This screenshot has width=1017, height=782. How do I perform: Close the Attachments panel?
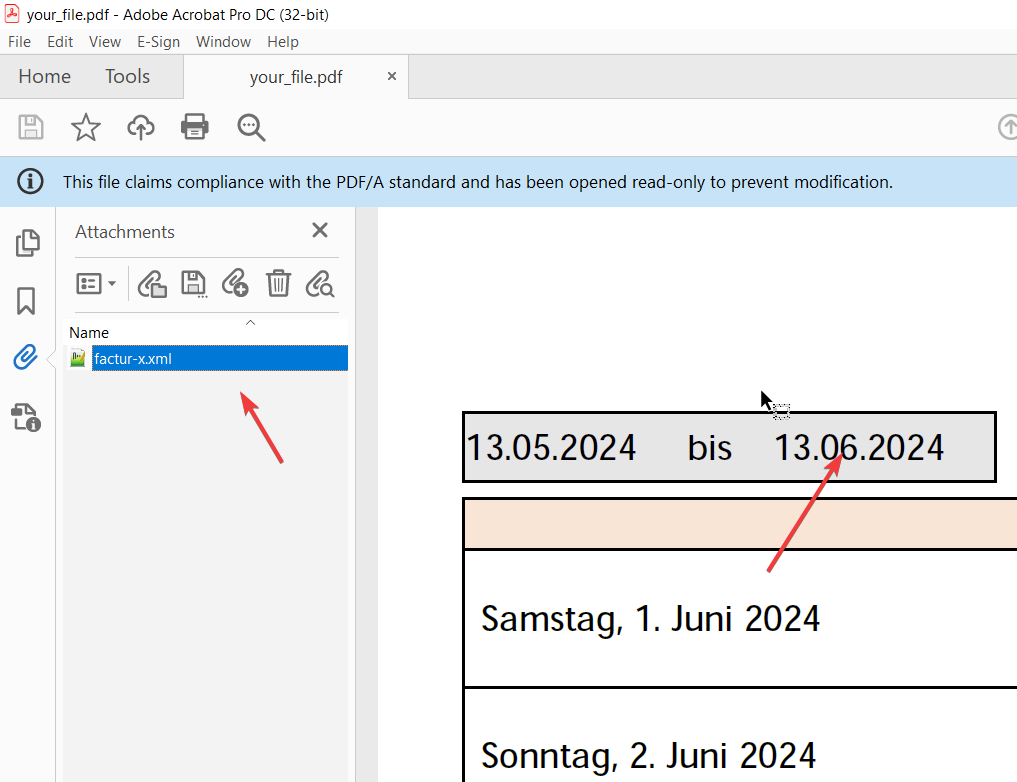coord(320,230)
